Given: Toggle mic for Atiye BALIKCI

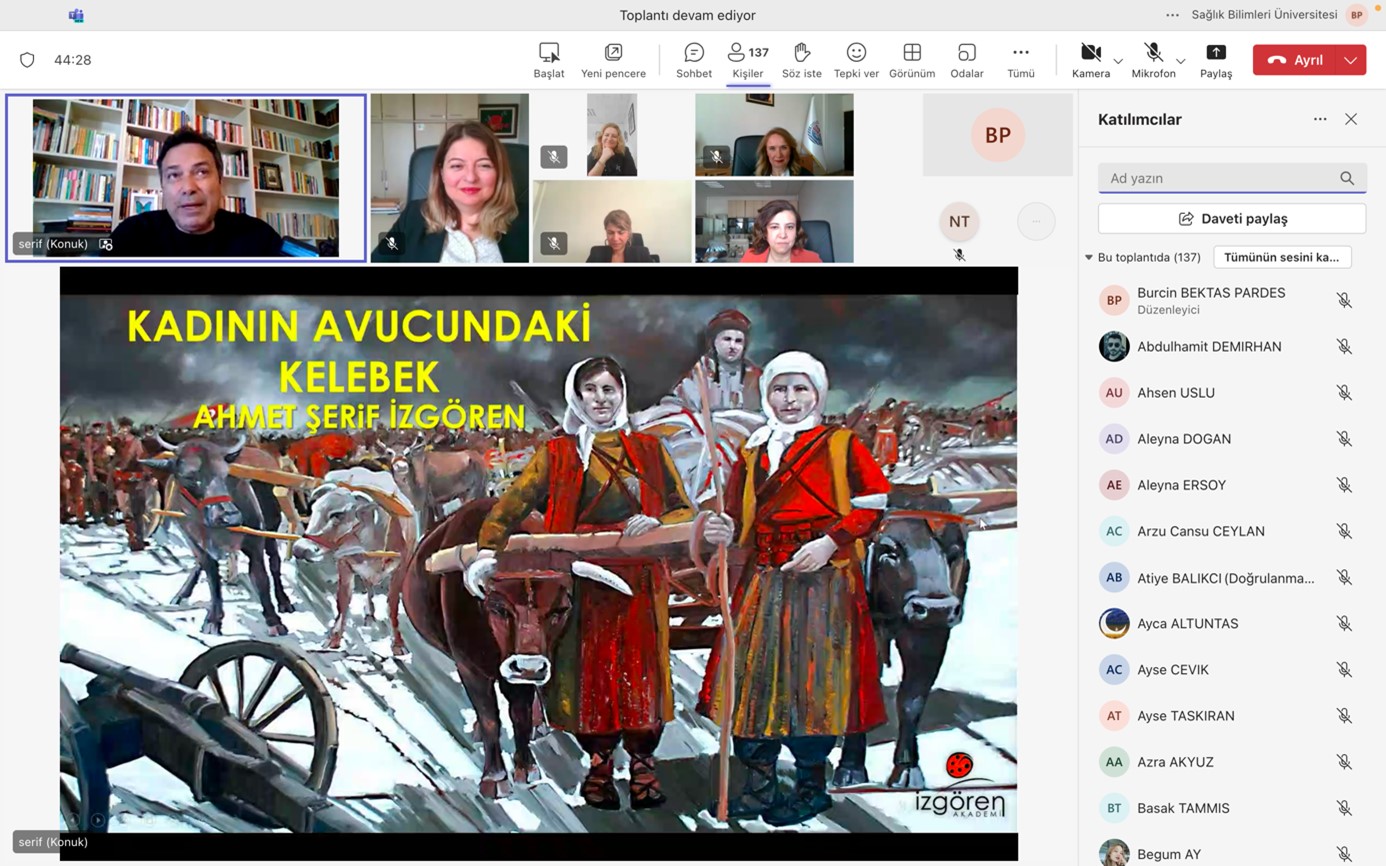Looking at the screenshot, I should (x=1344, y=577).
